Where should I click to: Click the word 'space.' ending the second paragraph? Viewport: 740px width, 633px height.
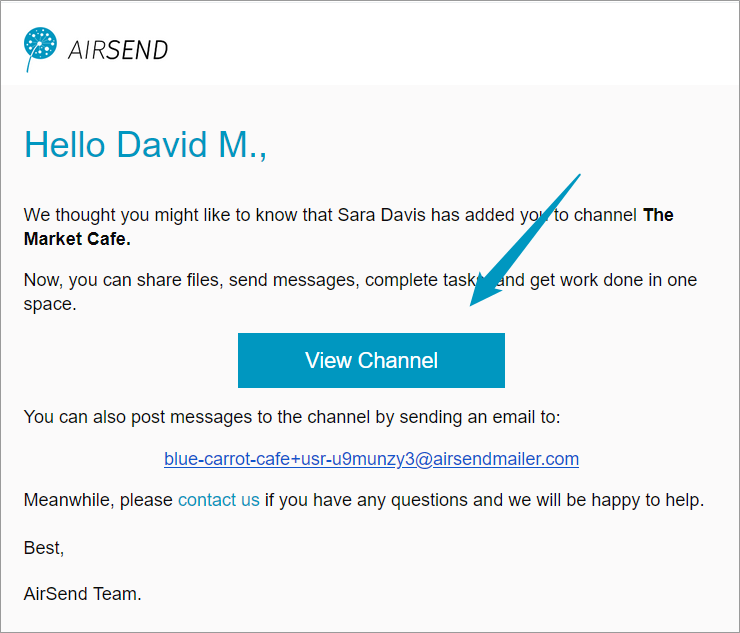click(50, 304)
